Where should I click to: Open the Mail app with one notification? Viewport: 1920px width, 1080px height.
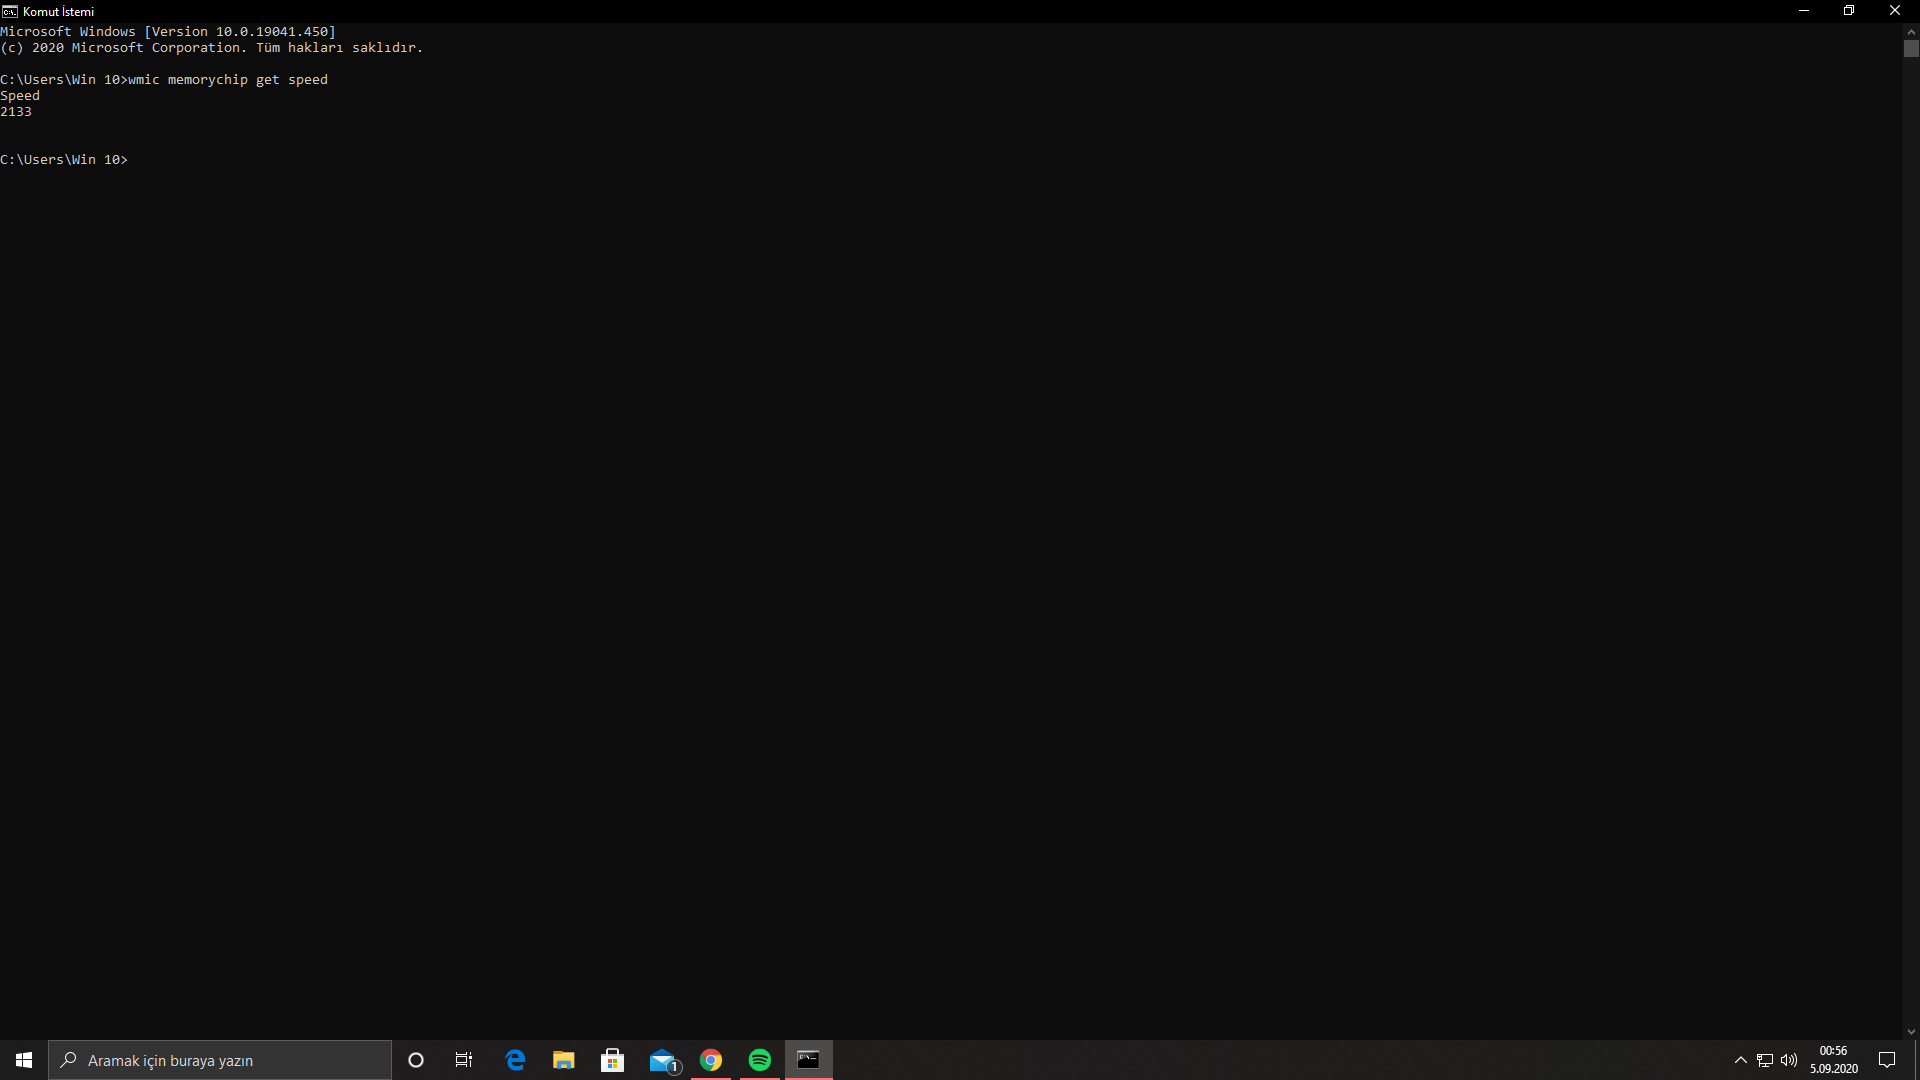pyautogui.click(x=663, y=1060)
